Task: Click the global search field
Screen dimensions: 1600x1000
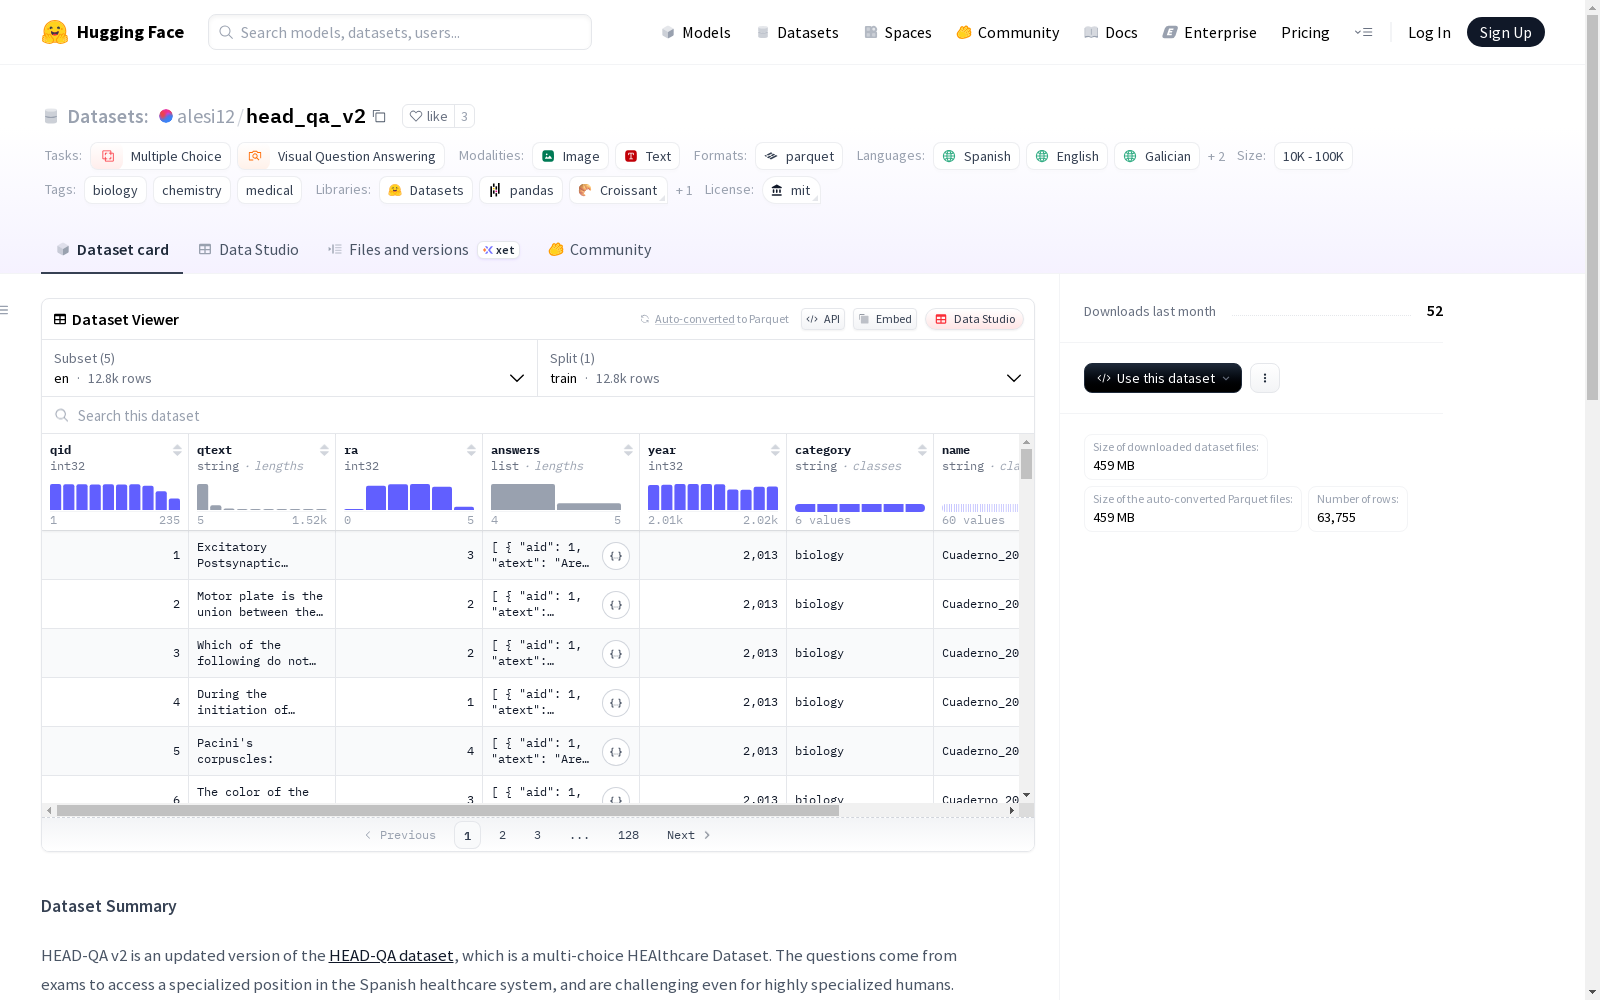Action: coord(400,32)
